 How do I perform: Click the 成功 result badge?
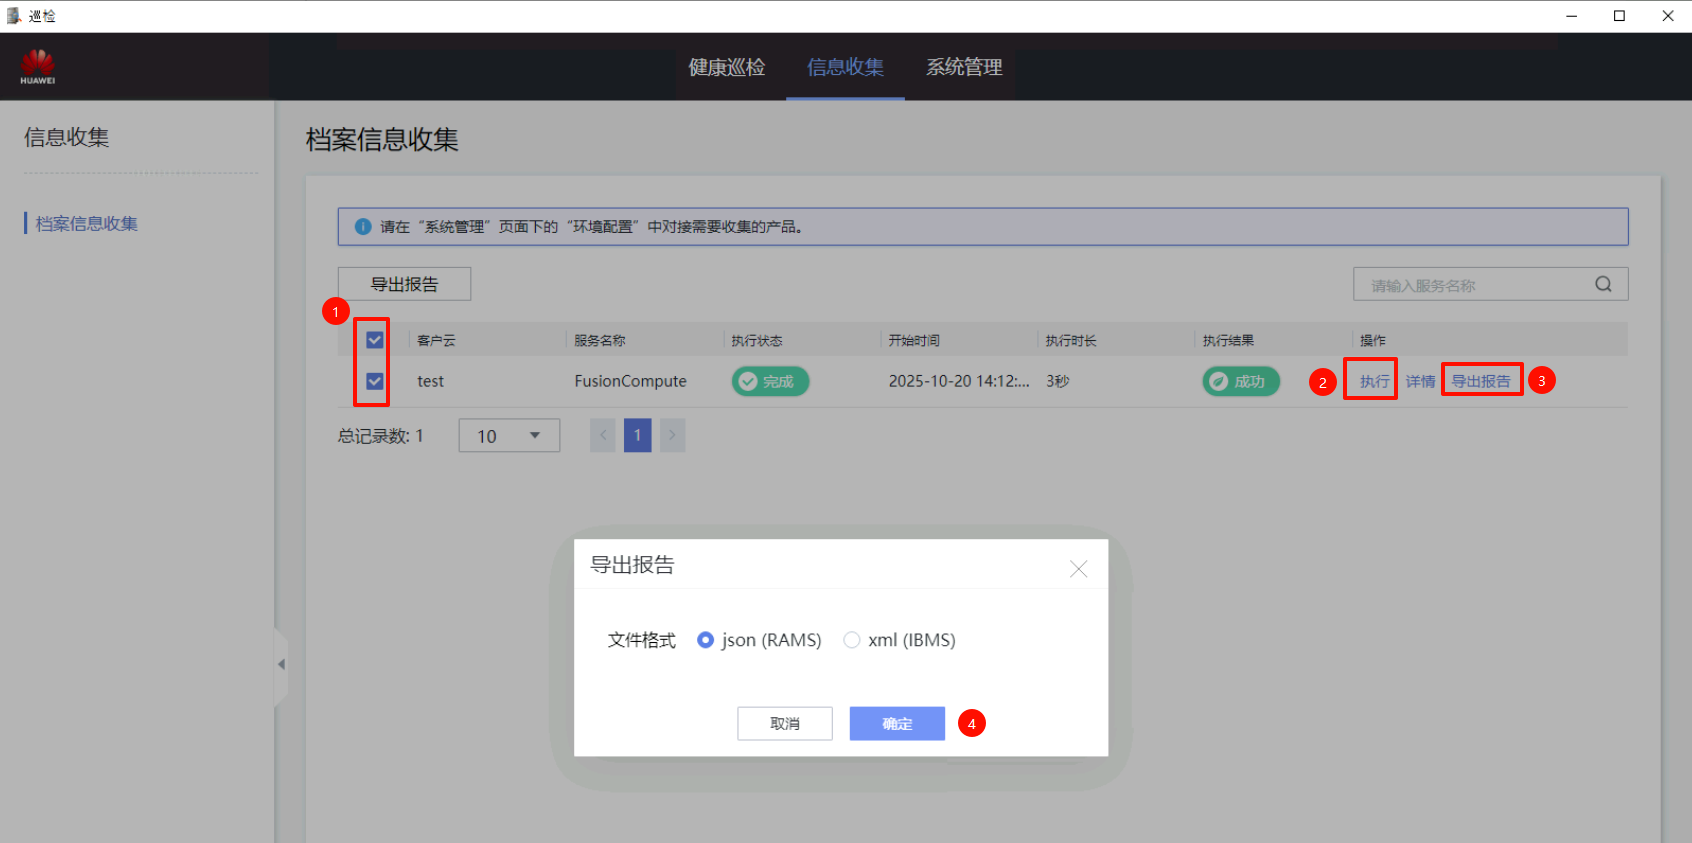[x=1240, y=381]
